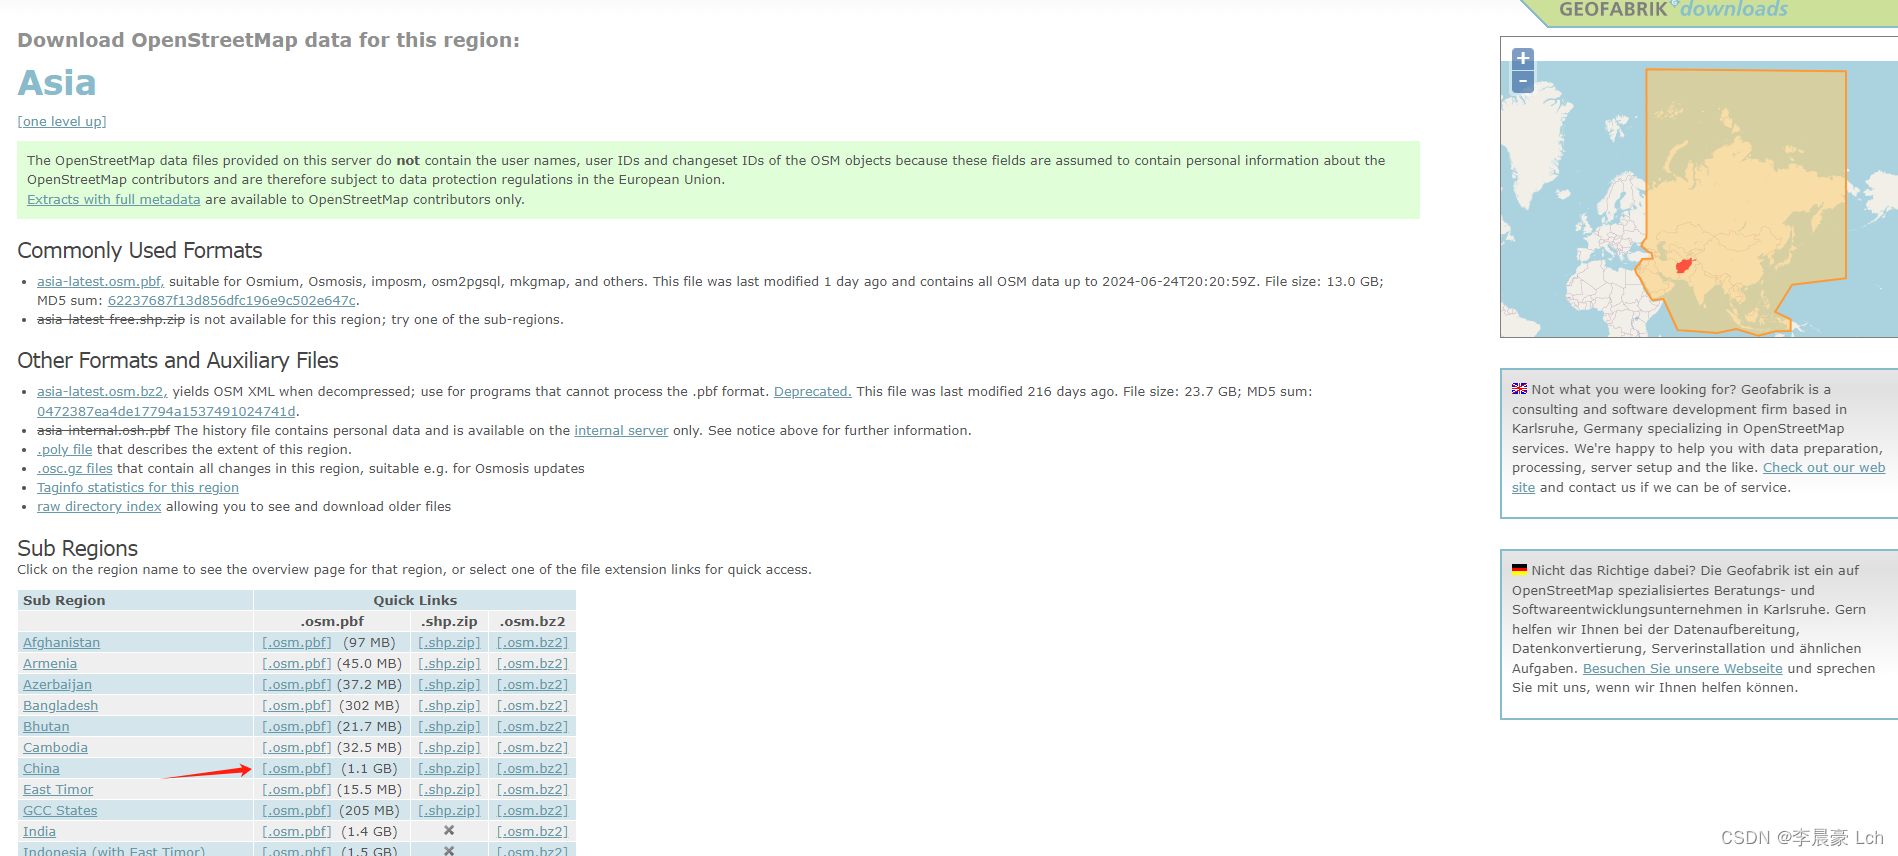Zoom in on the region map
Screen dimensions: 1898x856
(1522, 58)
